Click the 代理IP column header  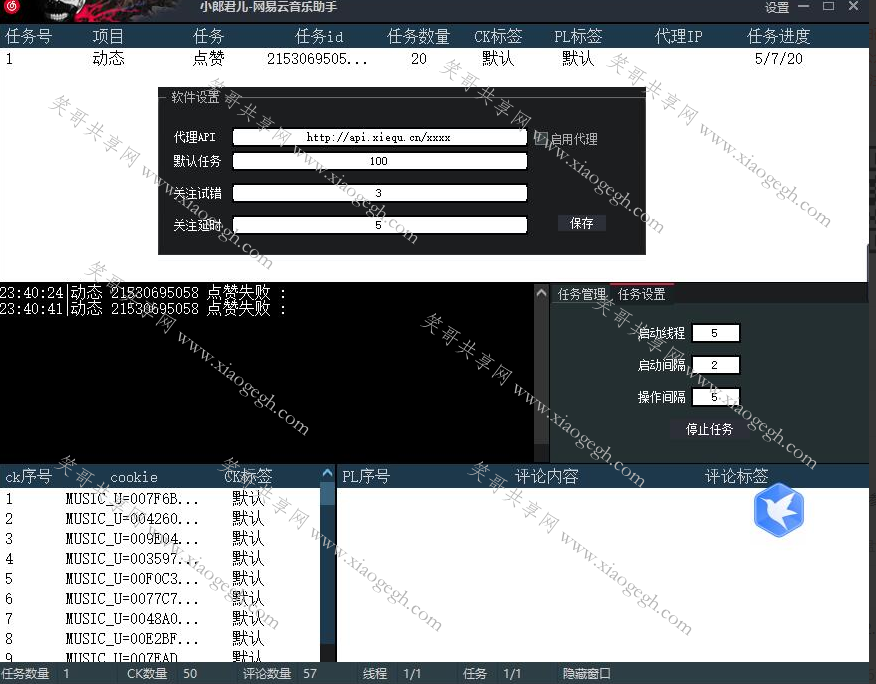tap(678, 36)
